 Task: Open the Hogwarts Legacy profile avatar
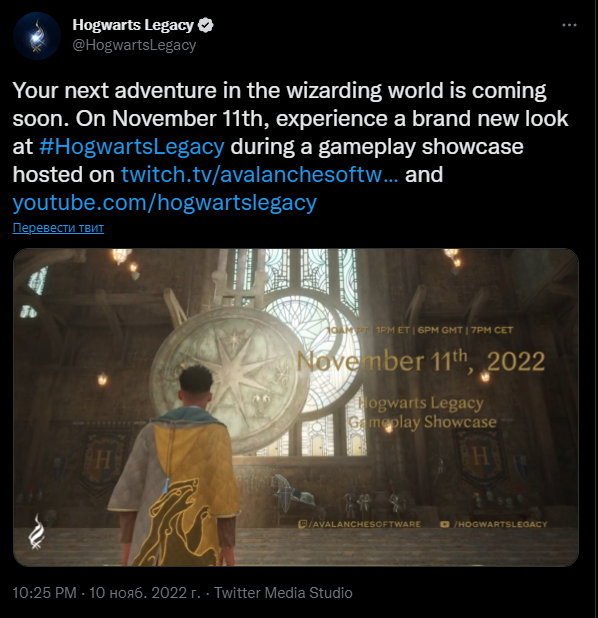(37, 36)
